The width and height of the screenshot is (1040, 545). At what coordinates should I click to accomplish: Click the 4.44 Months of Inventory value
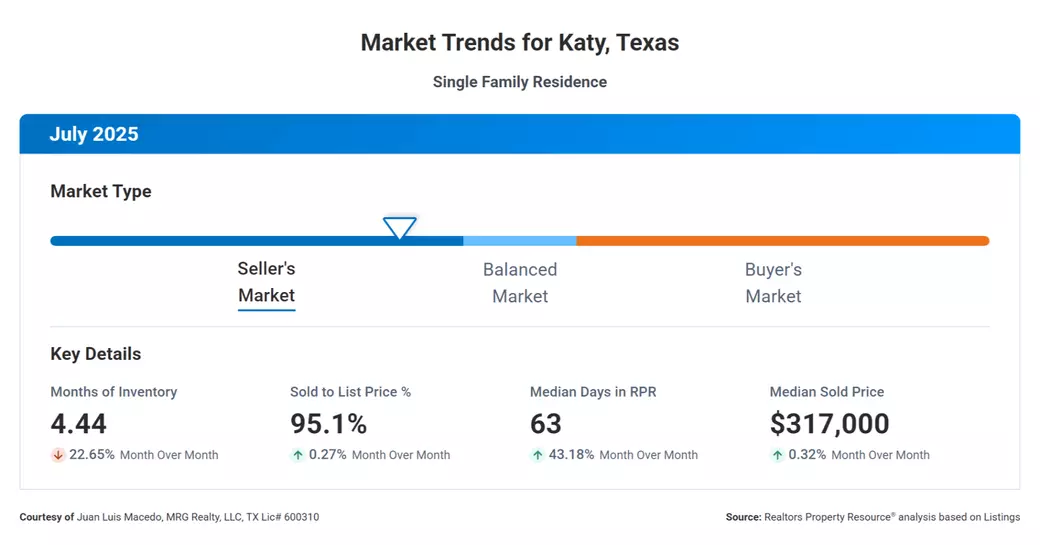click(x=79, y=424)
